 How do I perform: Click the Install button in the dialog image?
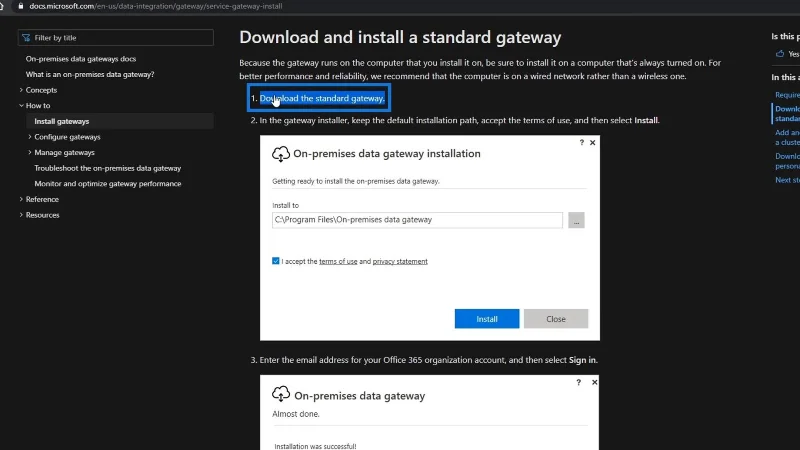click(487, 319)
